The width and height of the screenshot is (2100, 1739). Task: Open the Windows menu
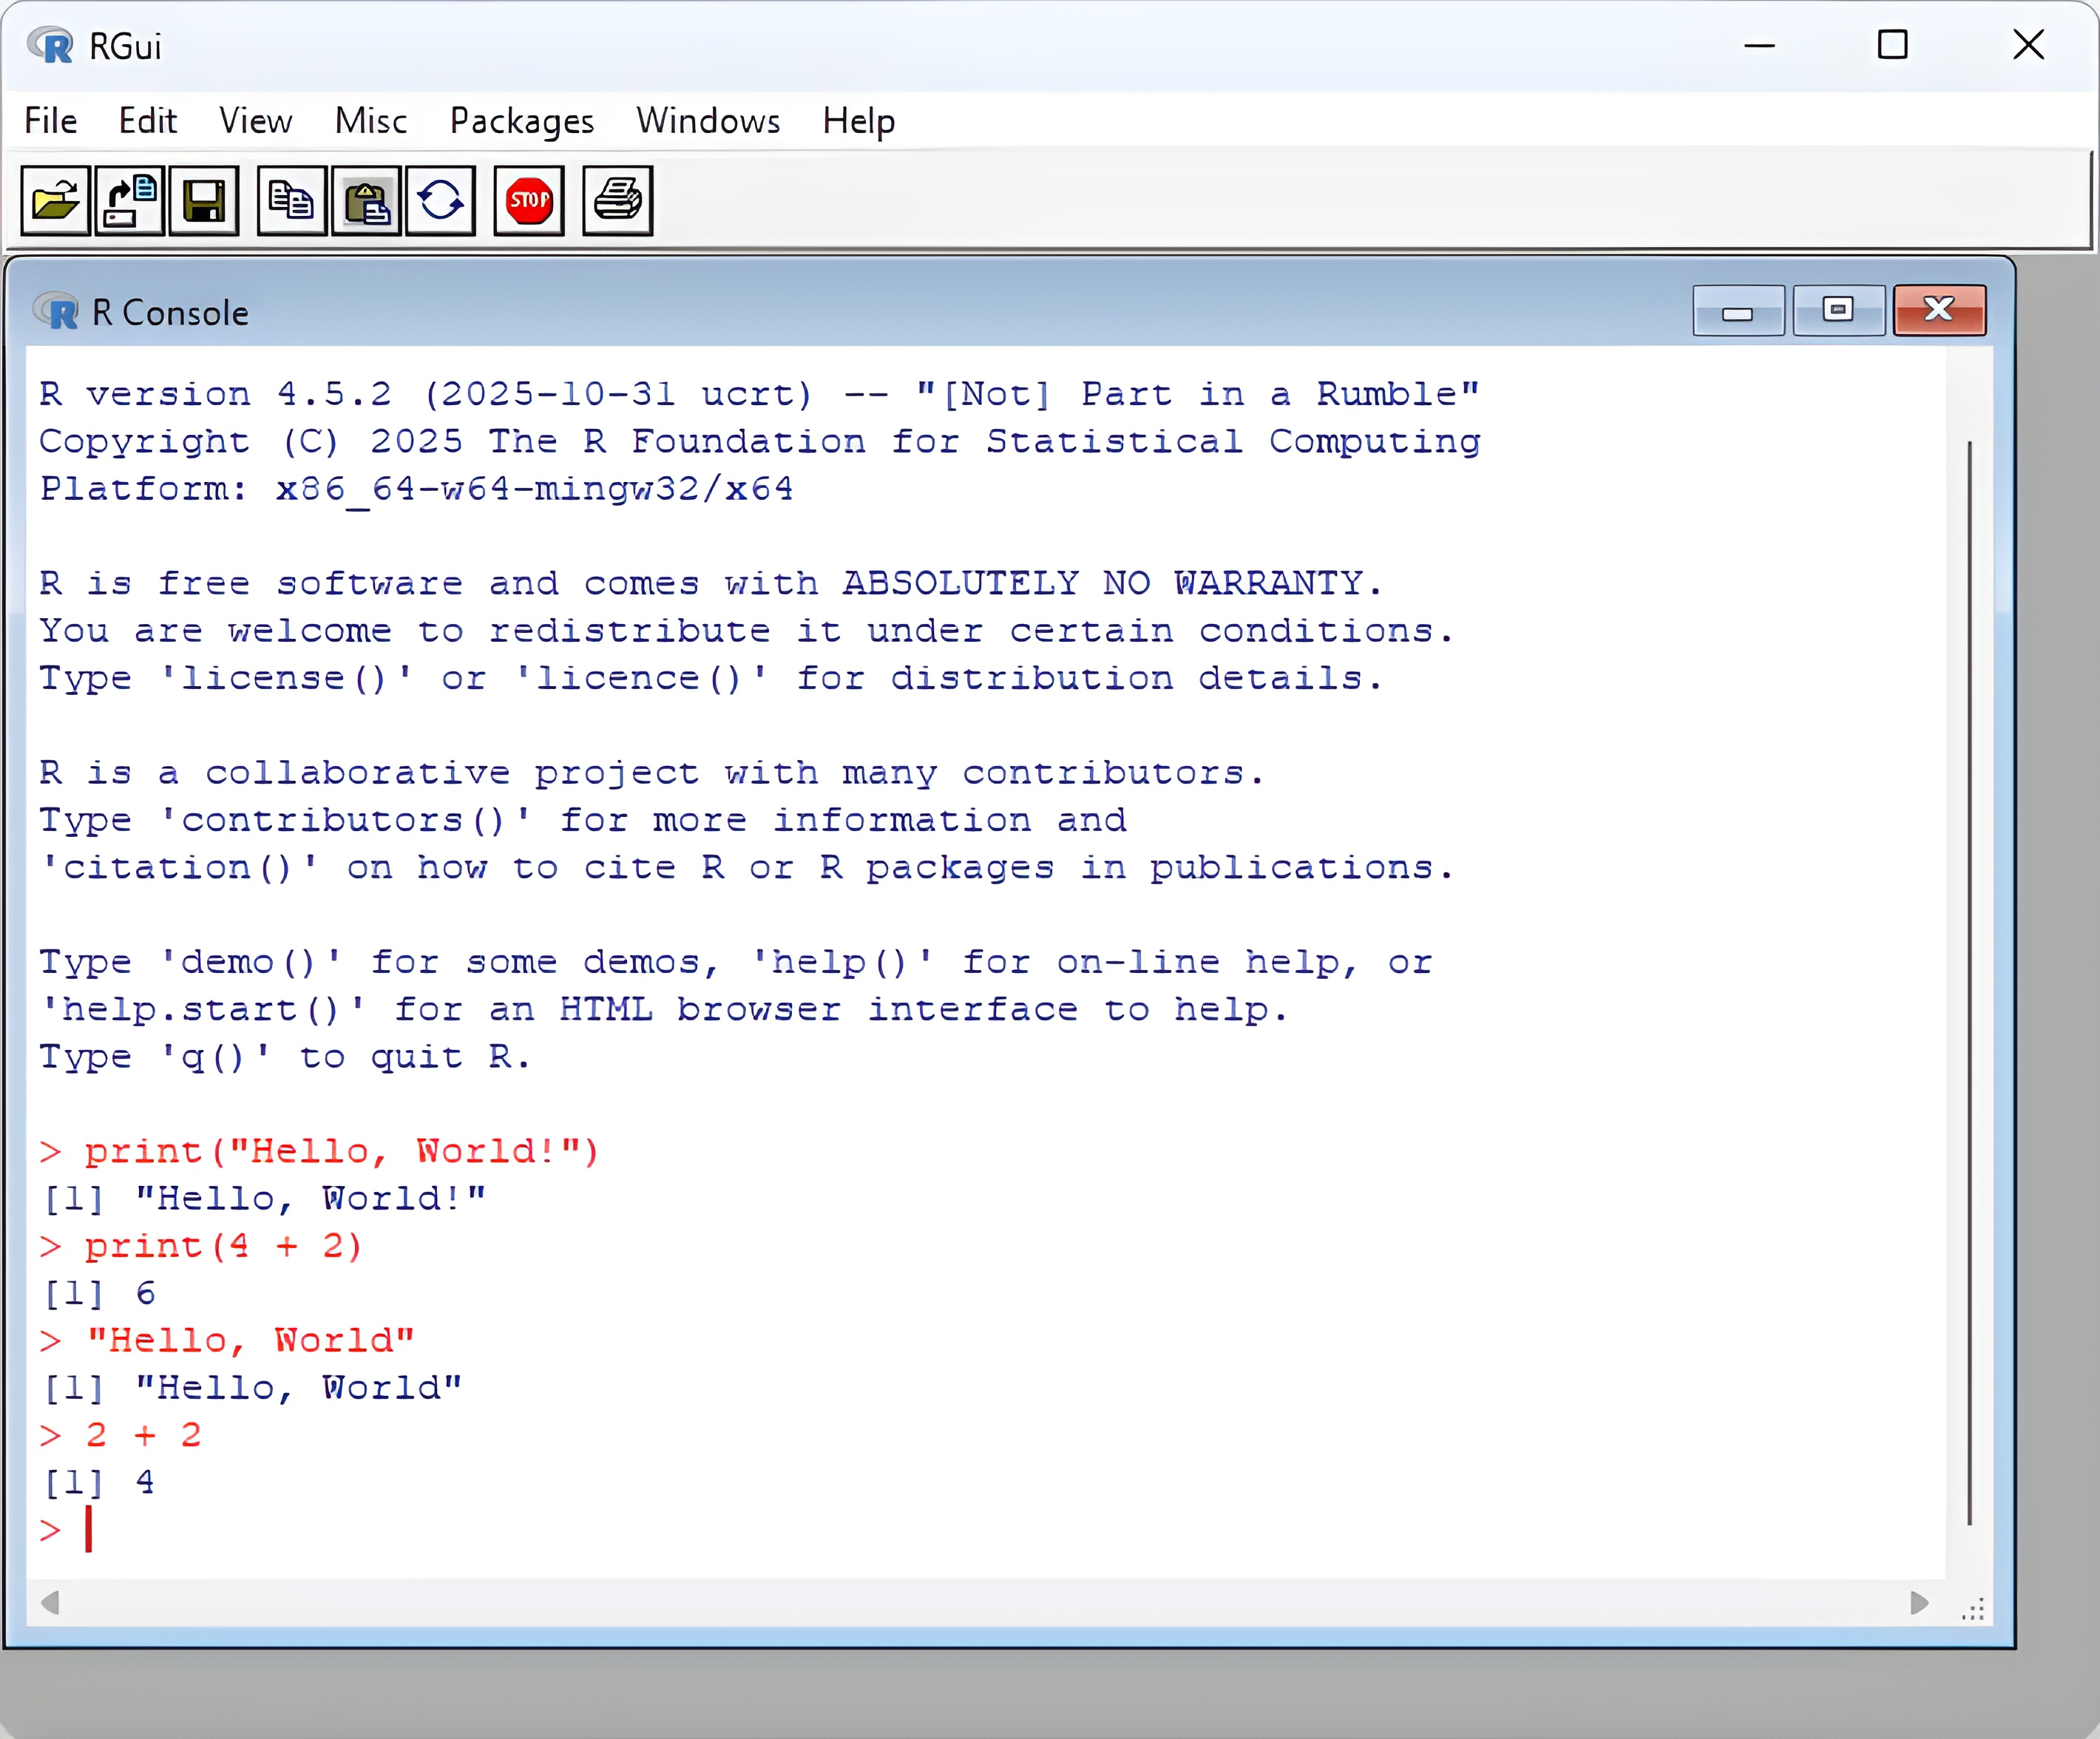pyautogui.click(x=708, y=121)
